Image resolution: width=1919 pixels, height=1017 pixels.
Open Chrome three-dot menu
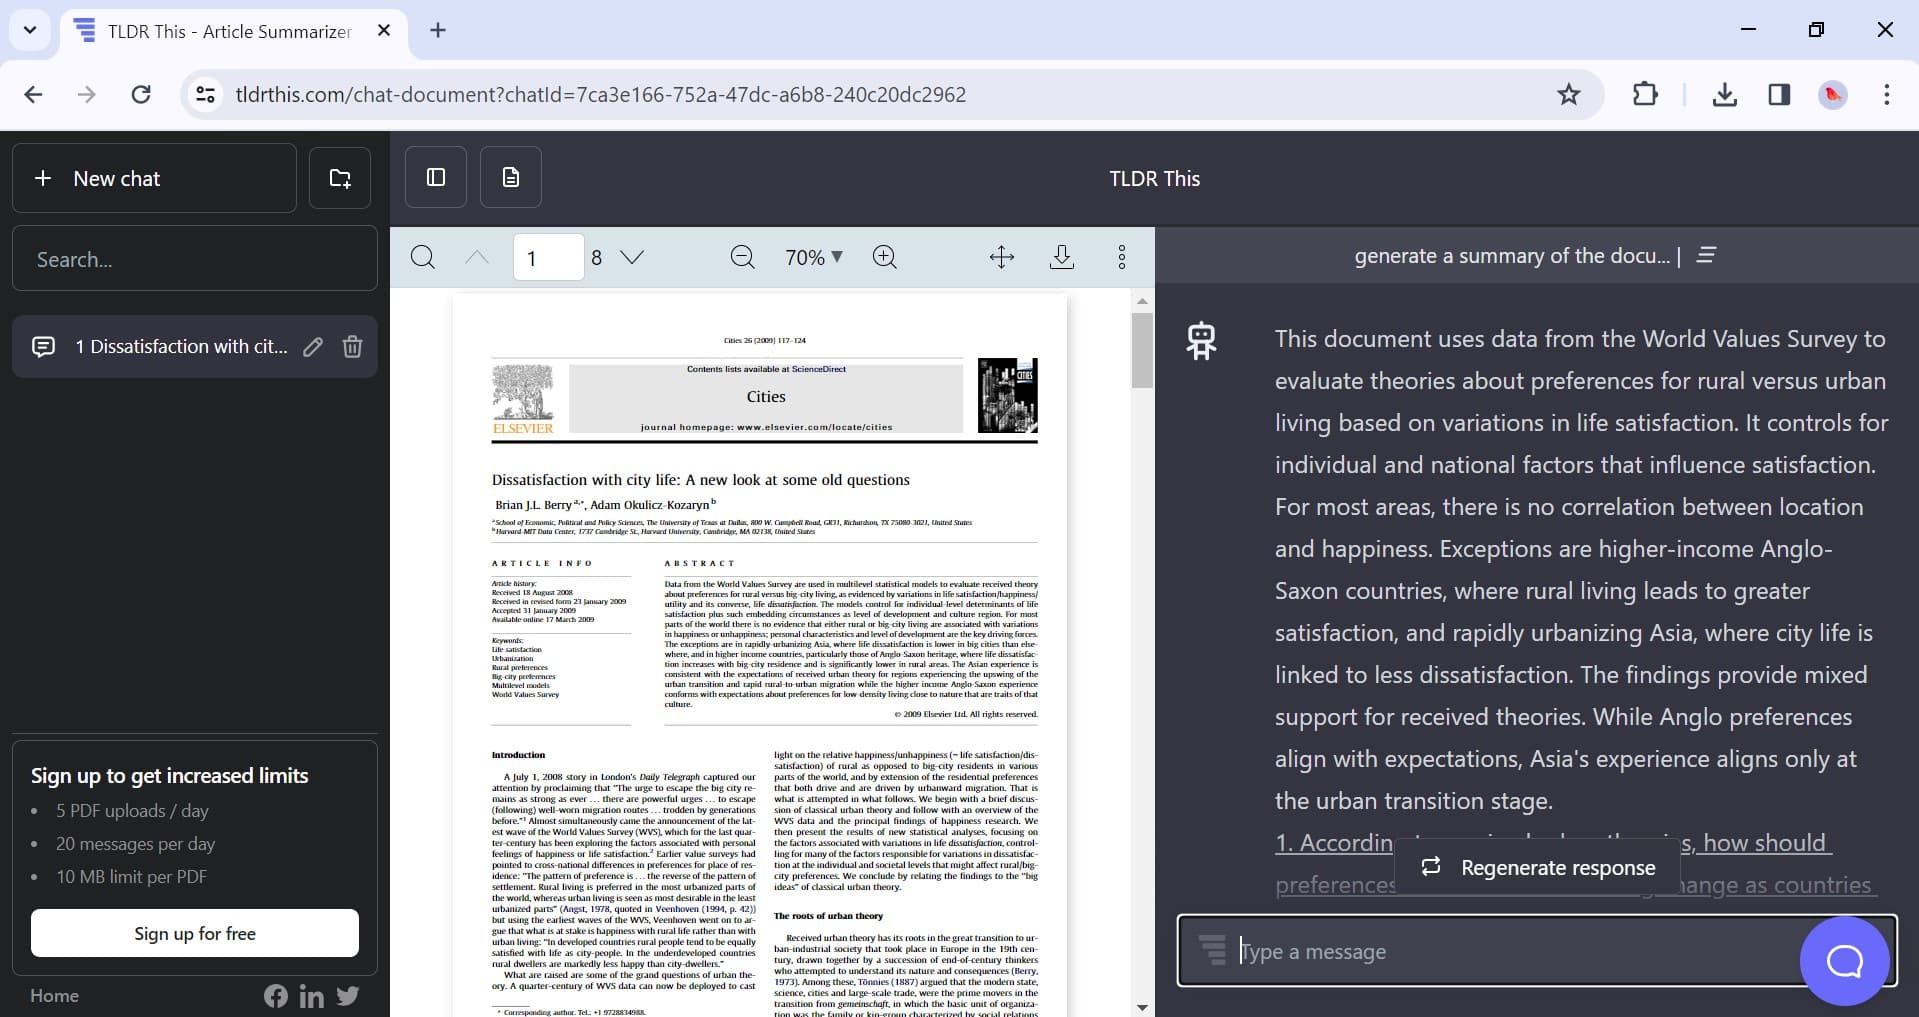click(1887, 94)
